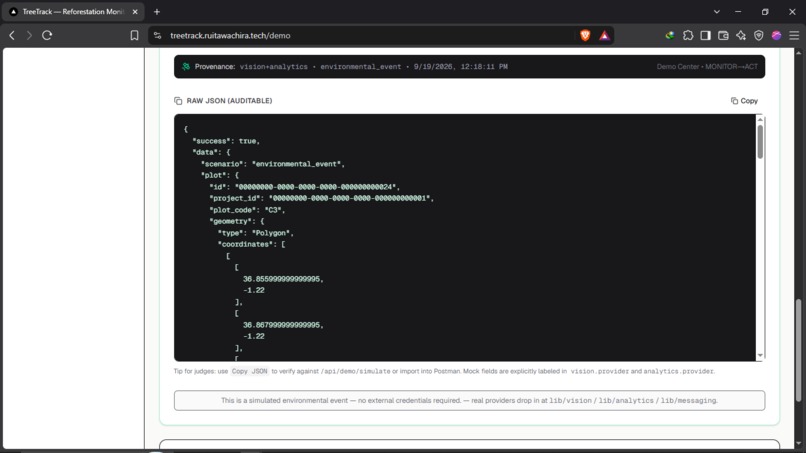
Task: Click the copy icon beside RAW JSON heading
Action: click(178, 101)
